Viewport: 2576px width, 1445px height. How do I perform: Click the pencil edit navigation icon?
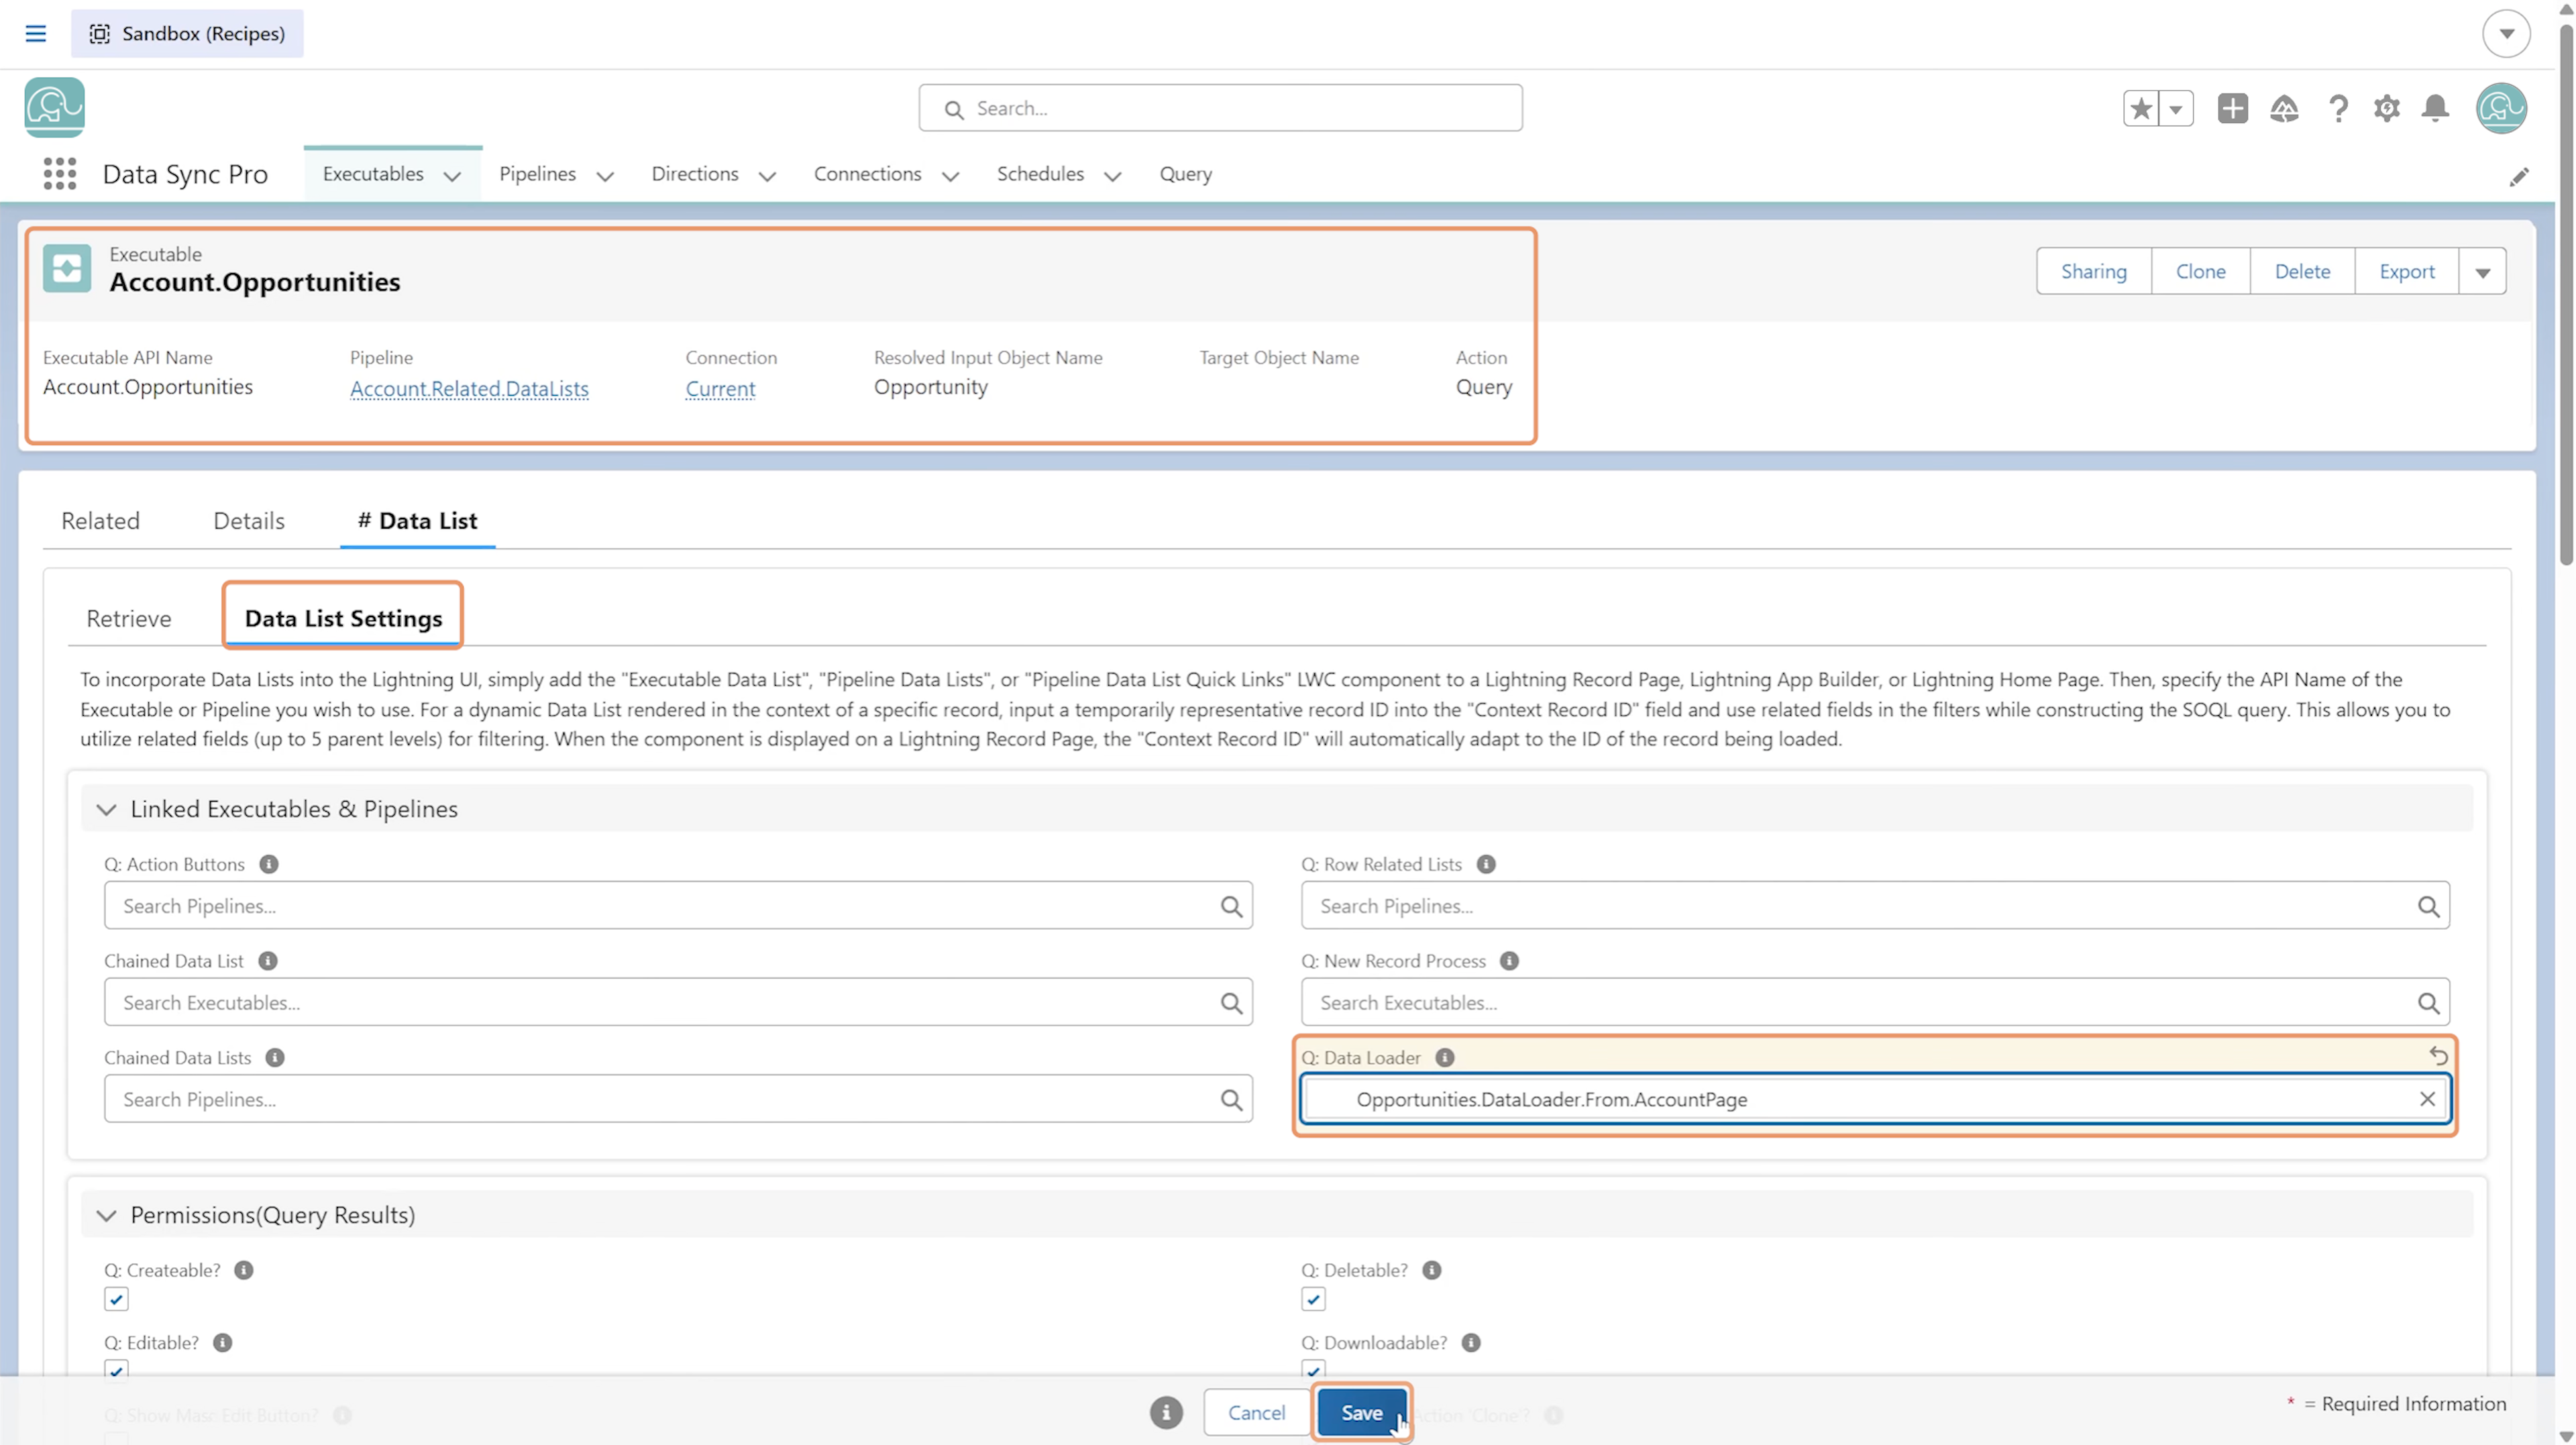pyautogui.click(x=2519, y=176)
